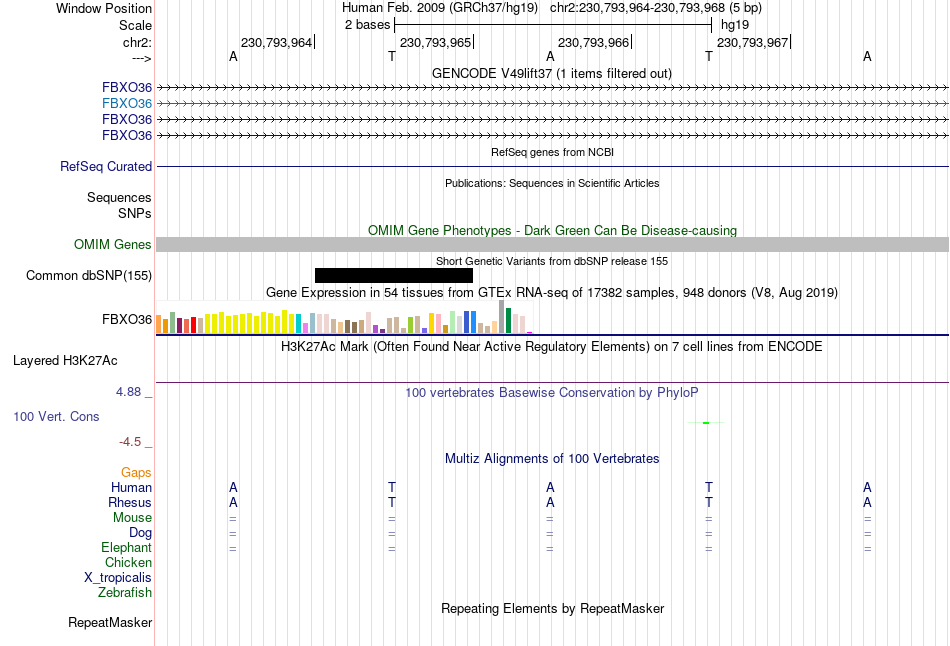Open the GTEx Gene Expression track title

[552, 293]
